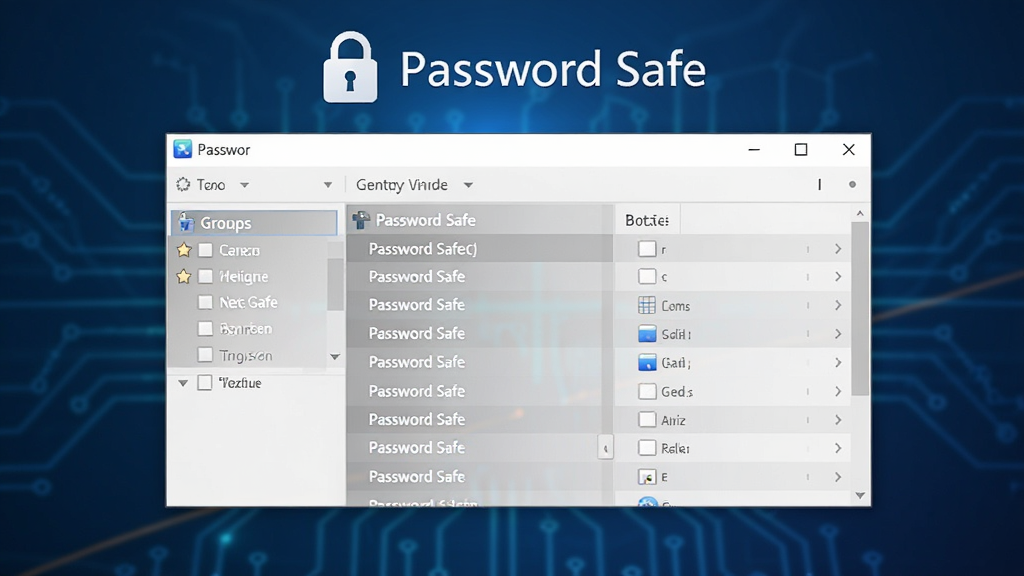Tick the Benrisen checkbox
This screenshot has width=1024, height=576.
tap(206, 328)
